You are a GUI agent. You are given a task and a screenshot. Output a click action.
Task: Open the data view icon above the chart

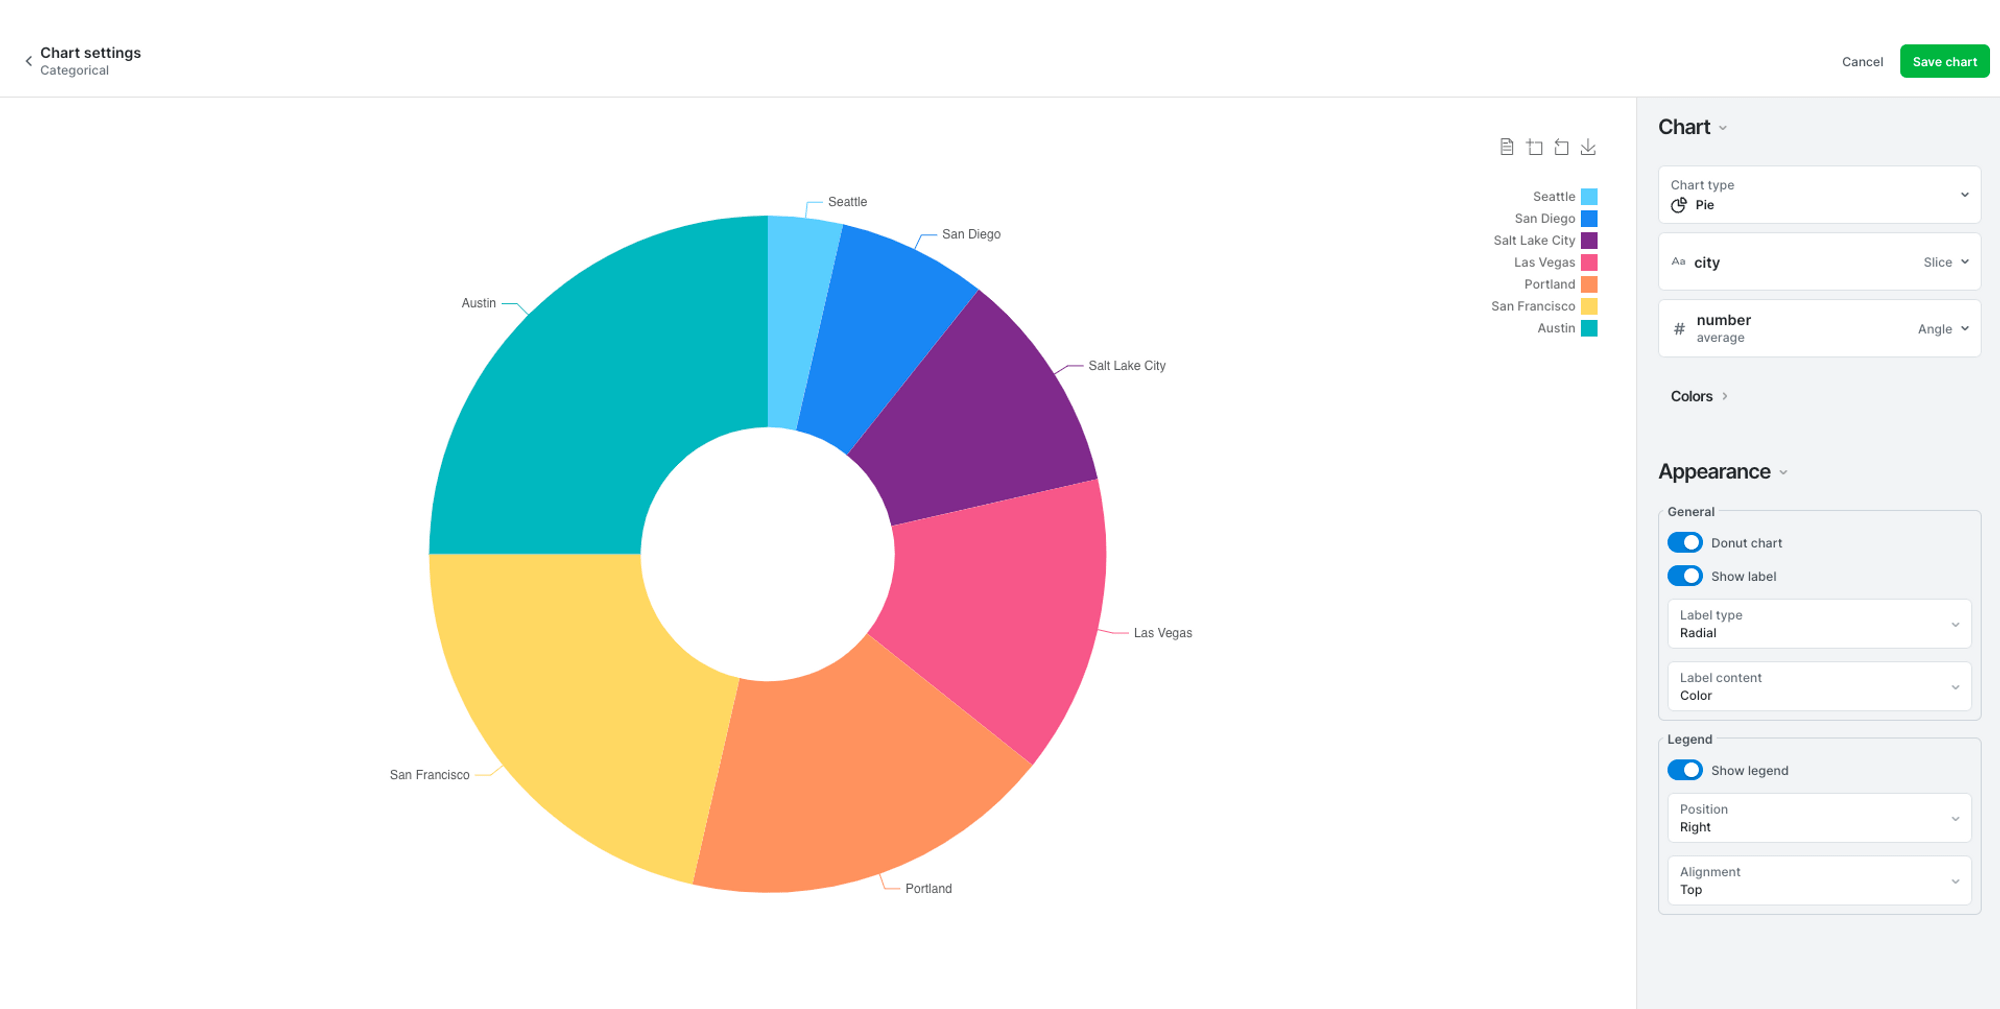coord(1507,146)
